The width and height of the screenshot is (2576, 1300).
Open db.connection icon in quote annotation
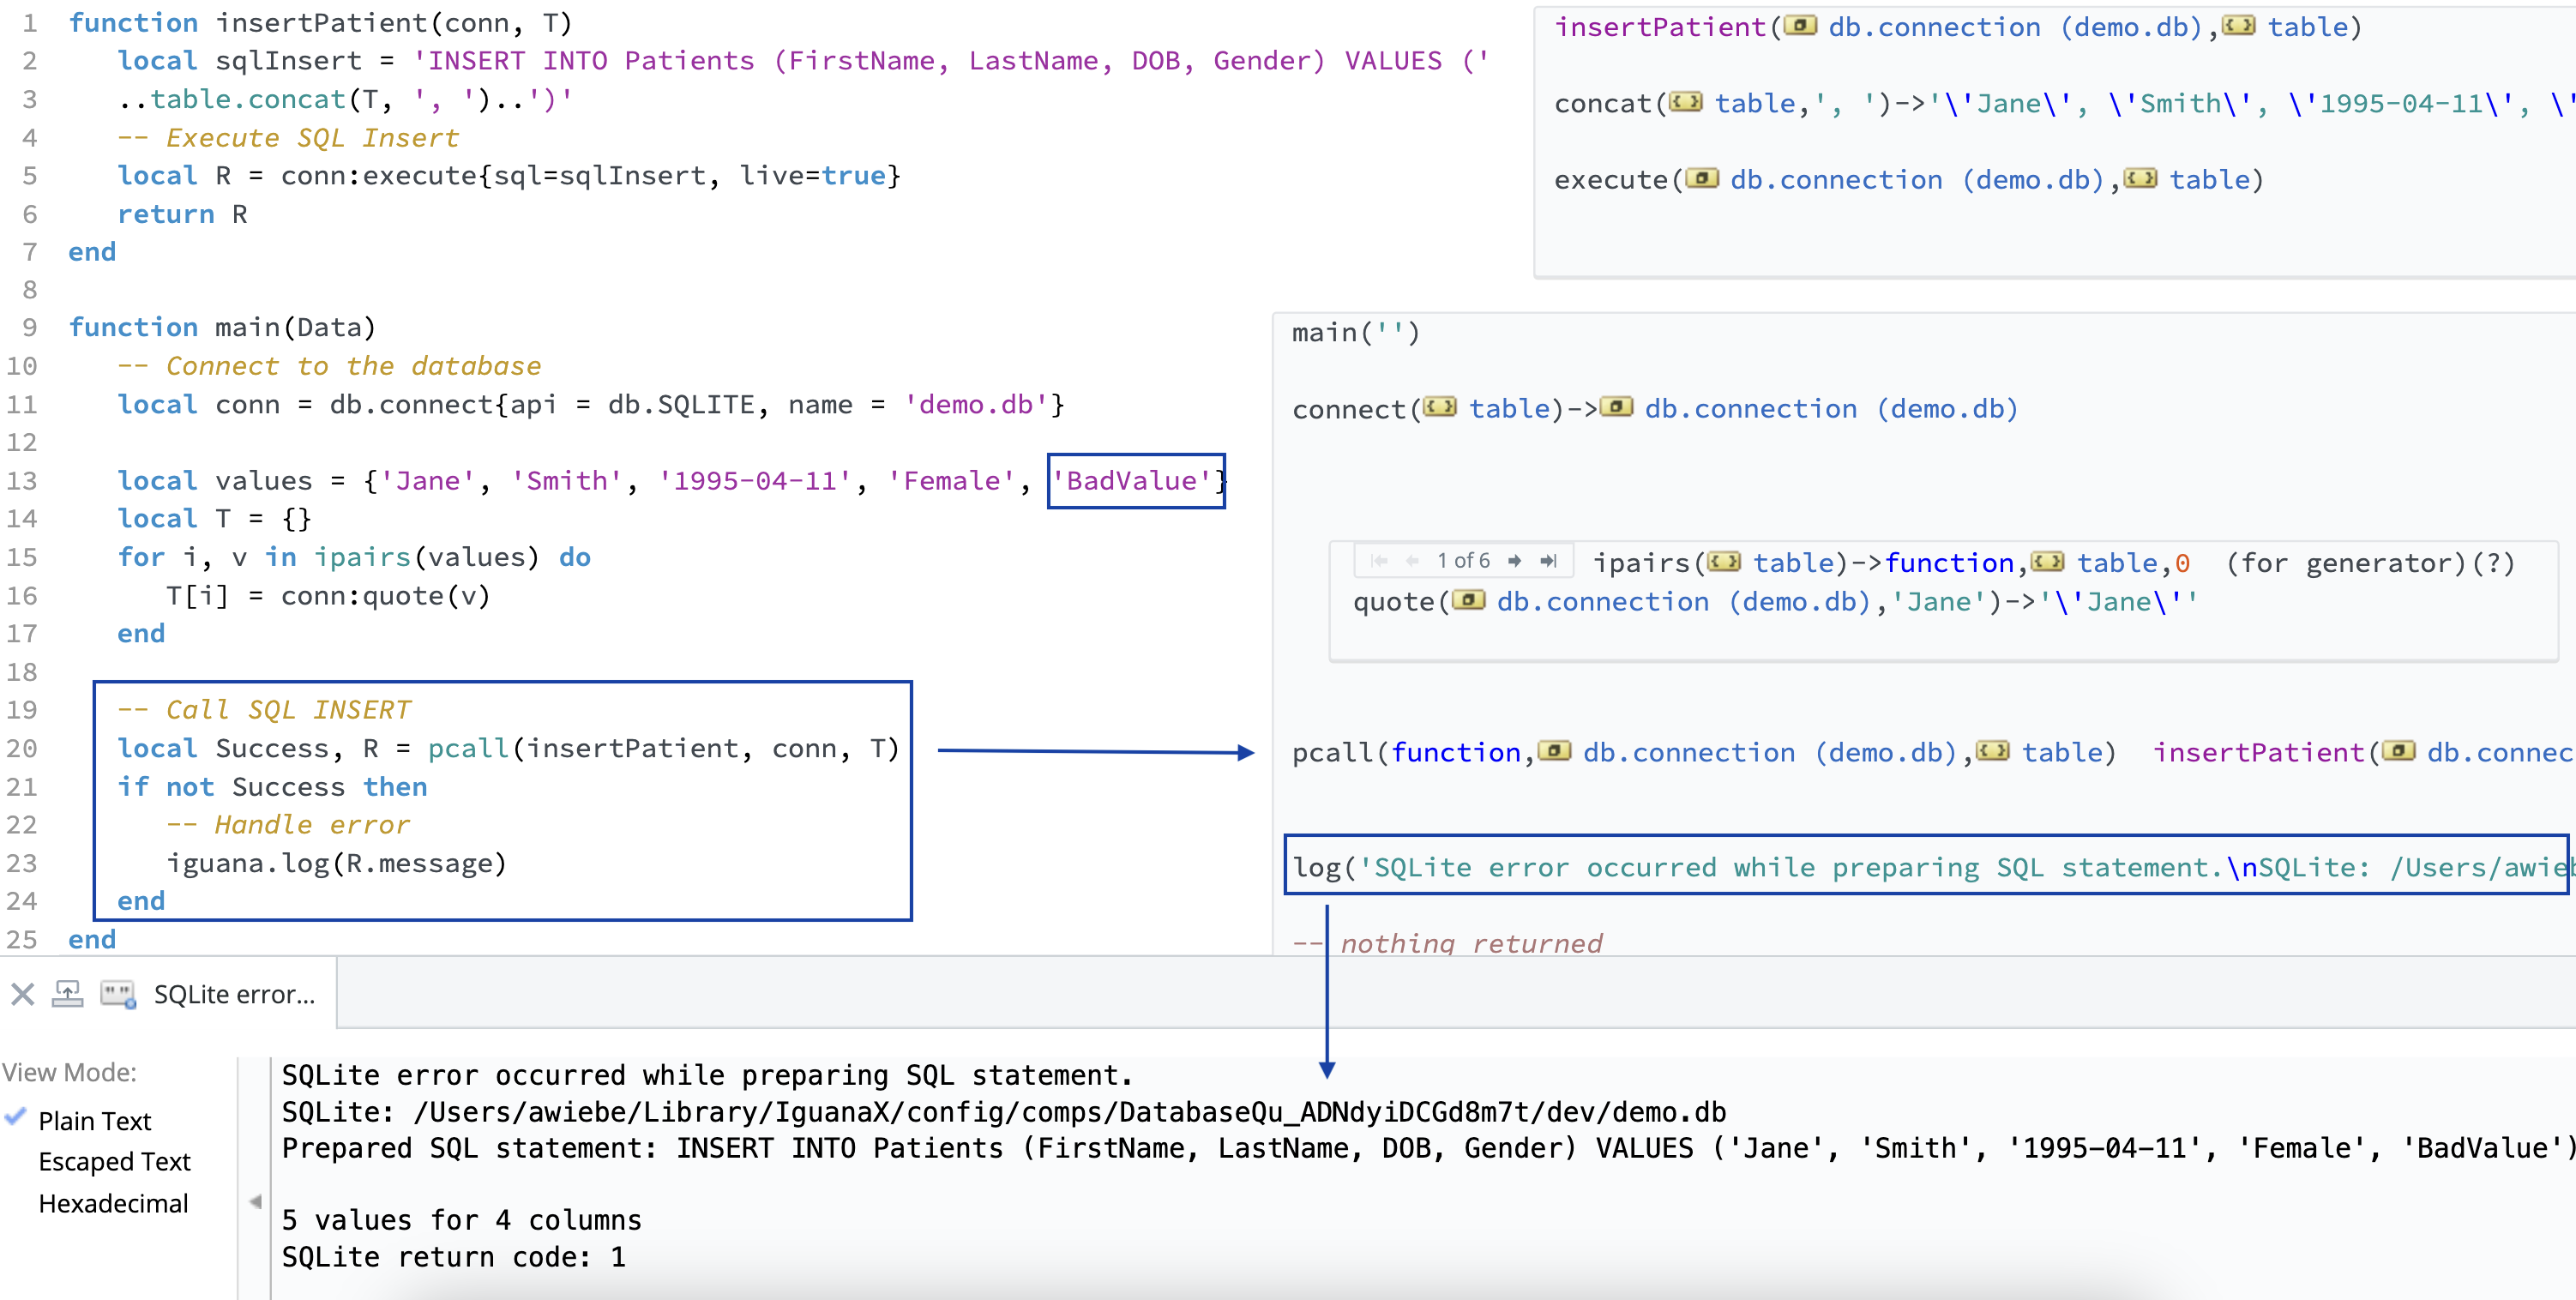click(1468, 601)
